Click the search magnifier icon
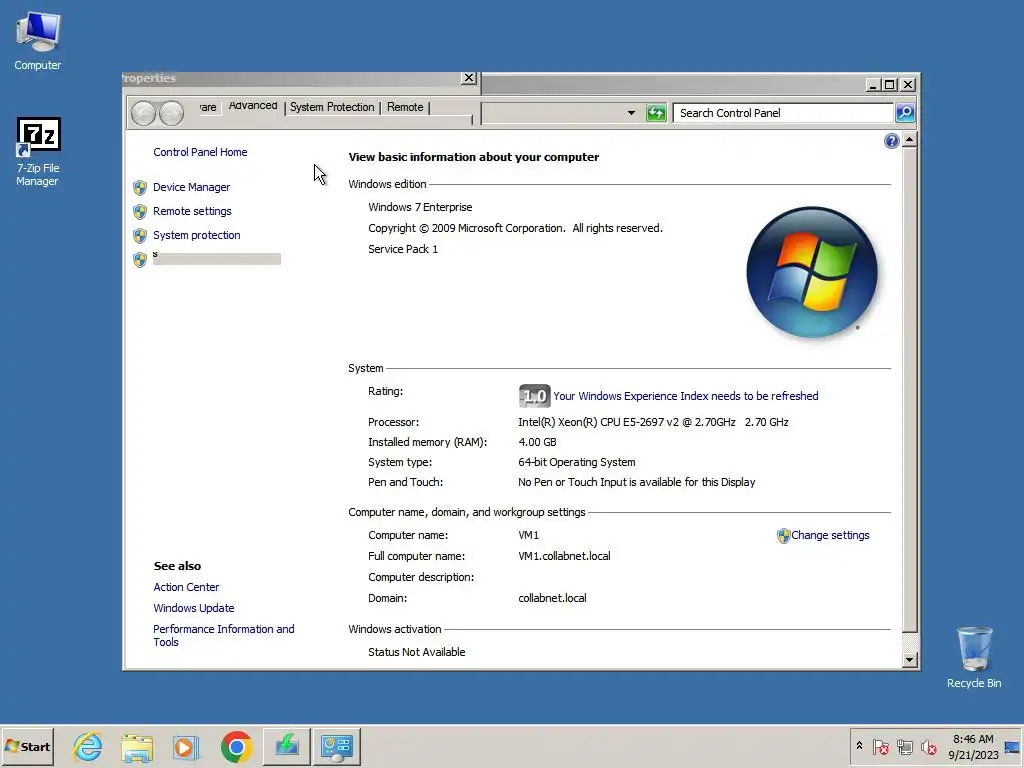This screenshot has width=1024, height=768. (x=905, y=113)
